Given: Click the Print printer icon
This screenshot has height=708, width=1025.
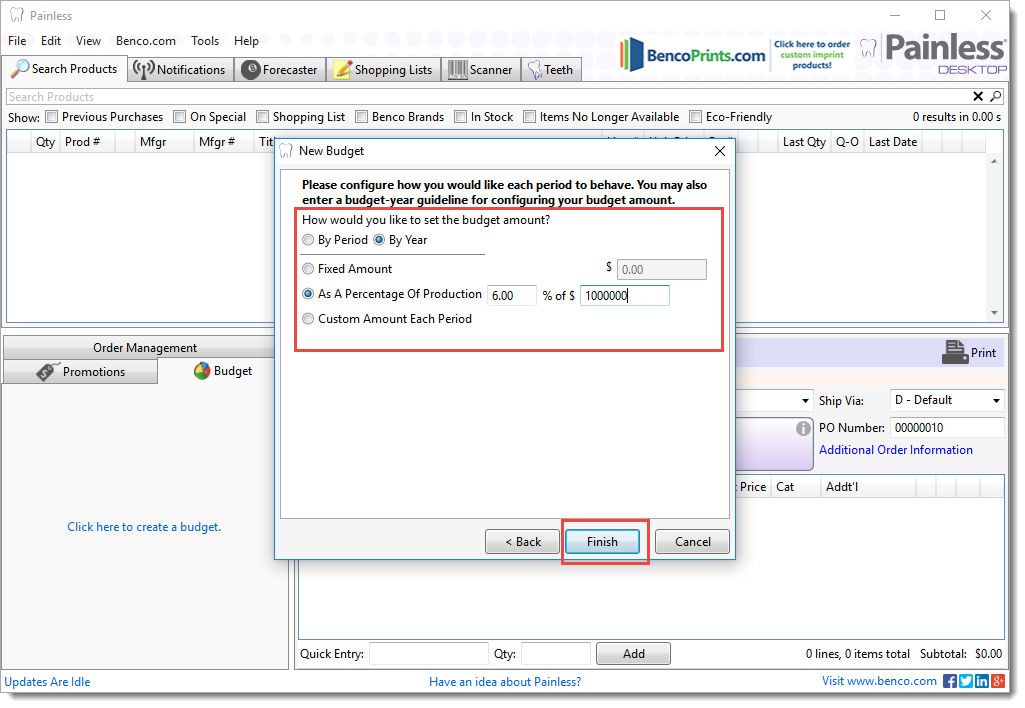Looking at the screenshot, I should coord(955,352).
